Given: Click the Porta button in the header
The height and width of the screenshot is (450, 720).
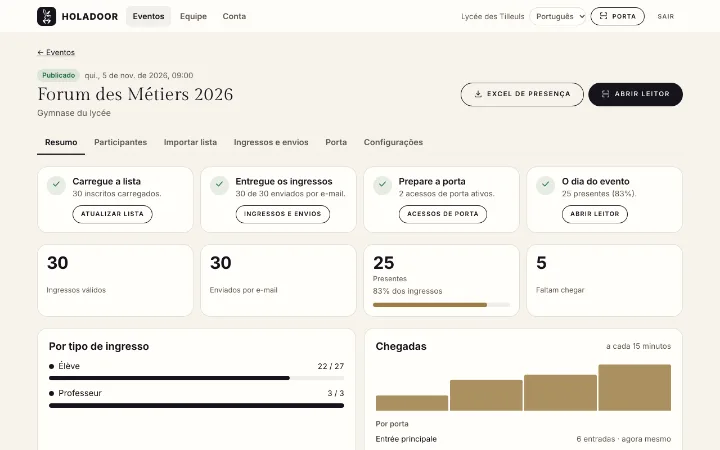Looking at the screenshot, I should click(x=617, y=17).
